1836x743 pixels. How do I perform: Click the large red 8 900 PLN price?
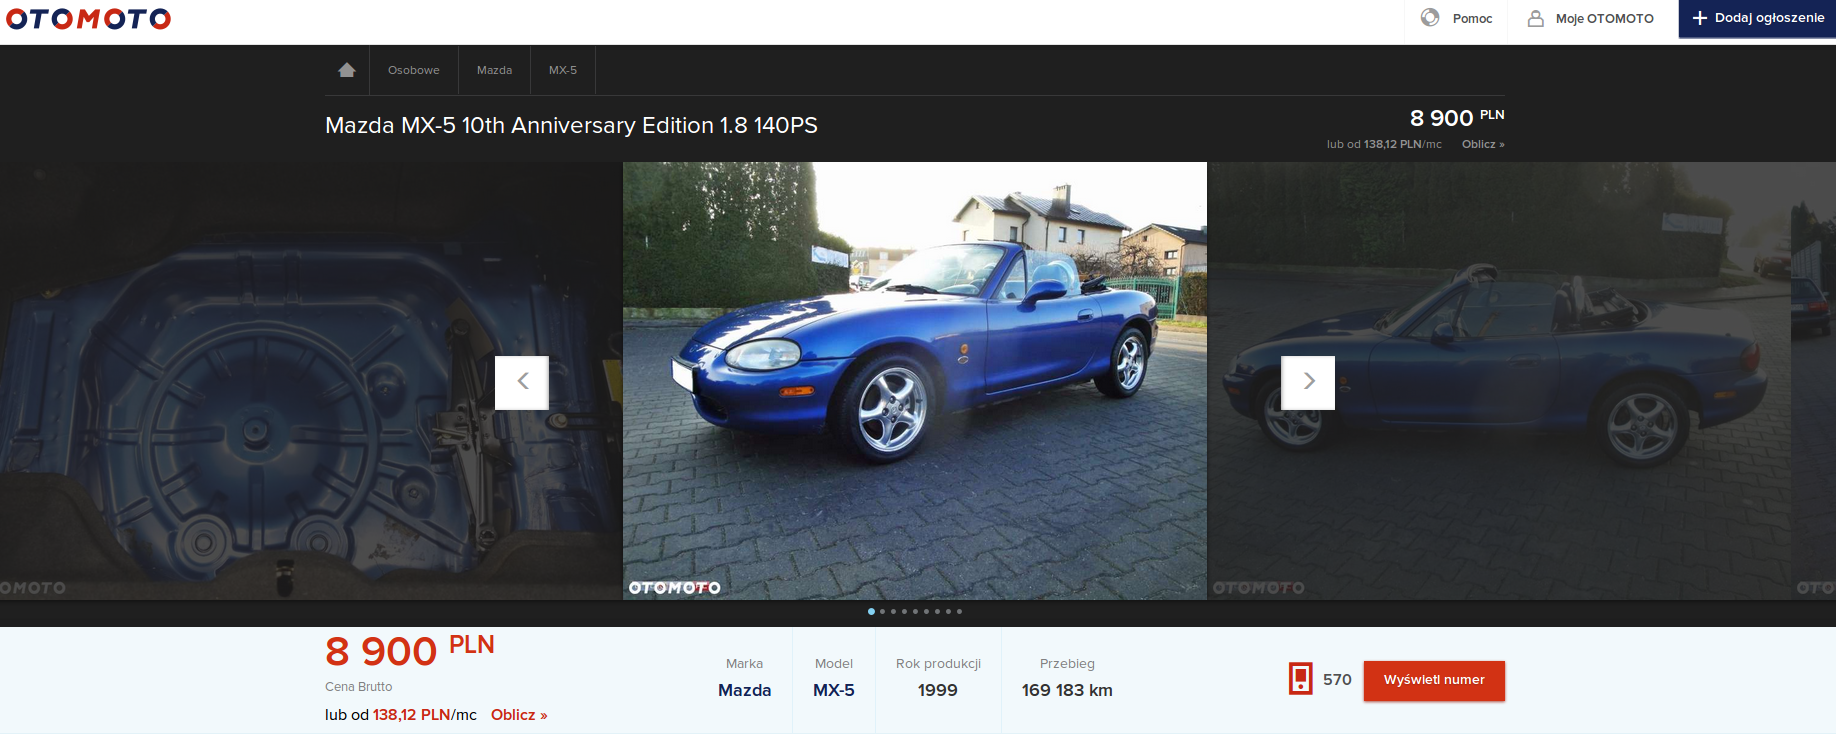coord(409,650)
